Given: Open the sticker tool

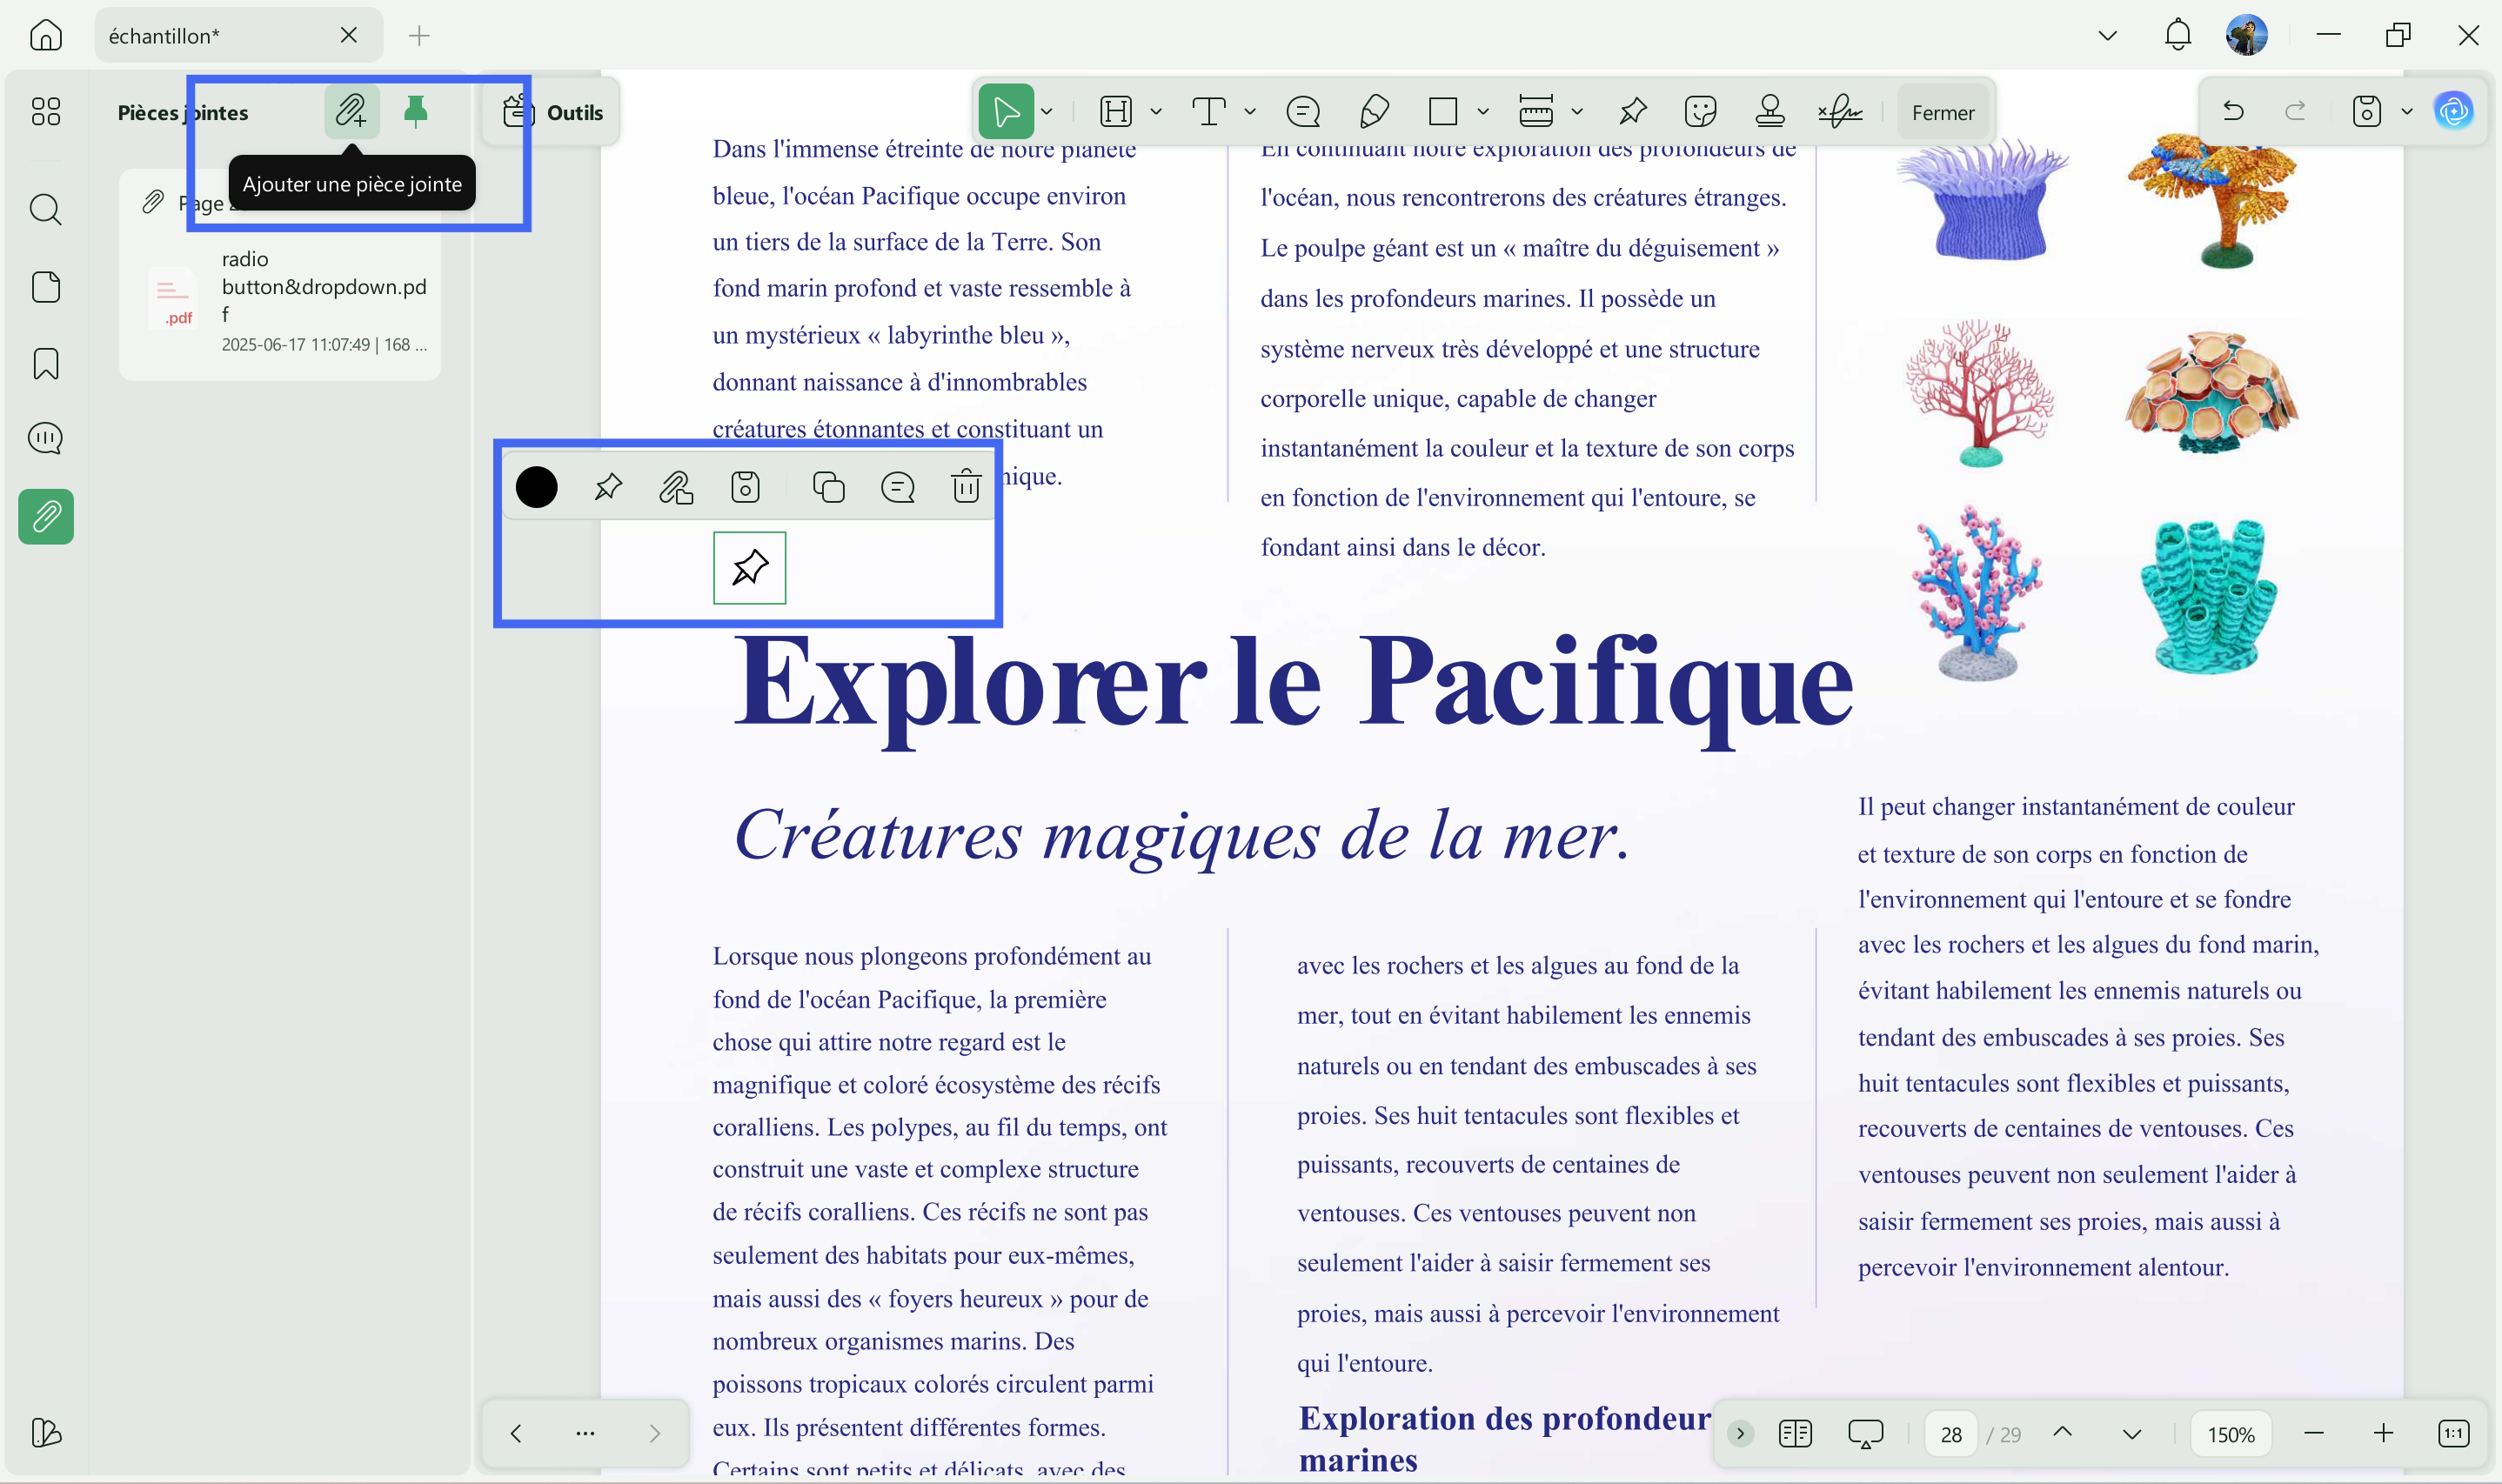Looking at the screenshot, I should coord(1700,112).
